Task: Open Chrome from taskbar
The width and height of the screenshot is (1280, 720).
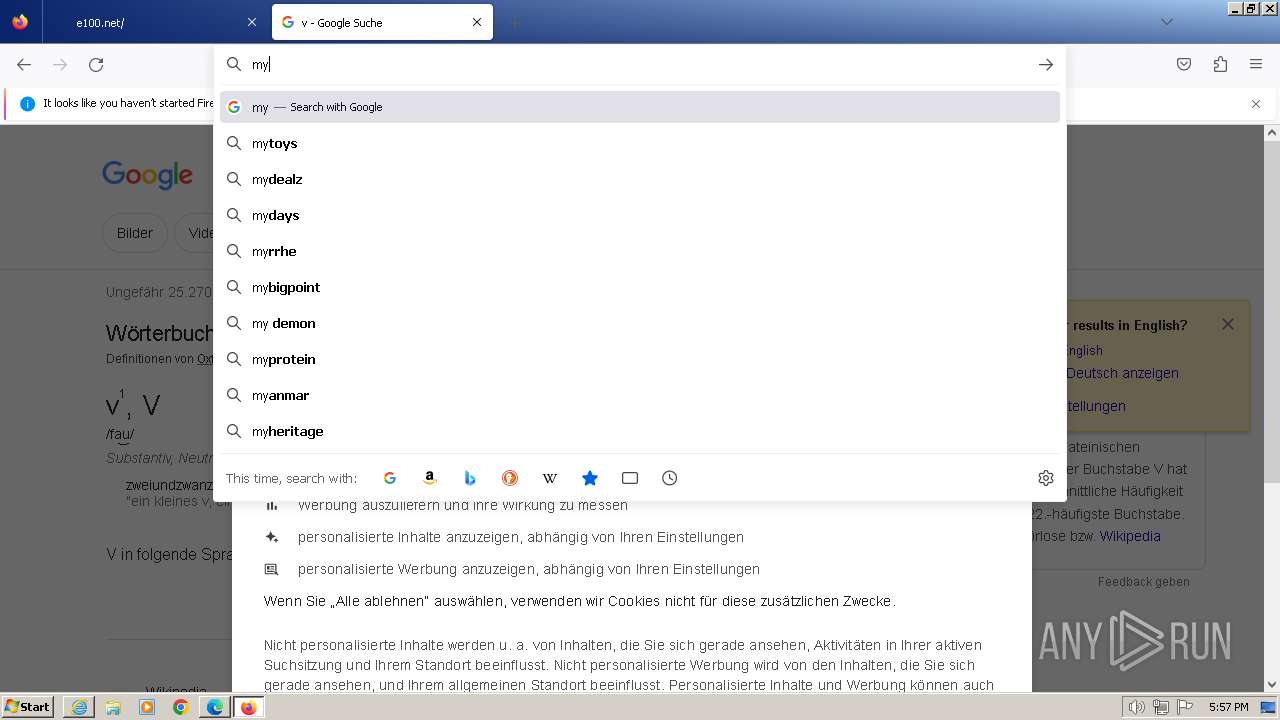Action: tap(181, 707)
